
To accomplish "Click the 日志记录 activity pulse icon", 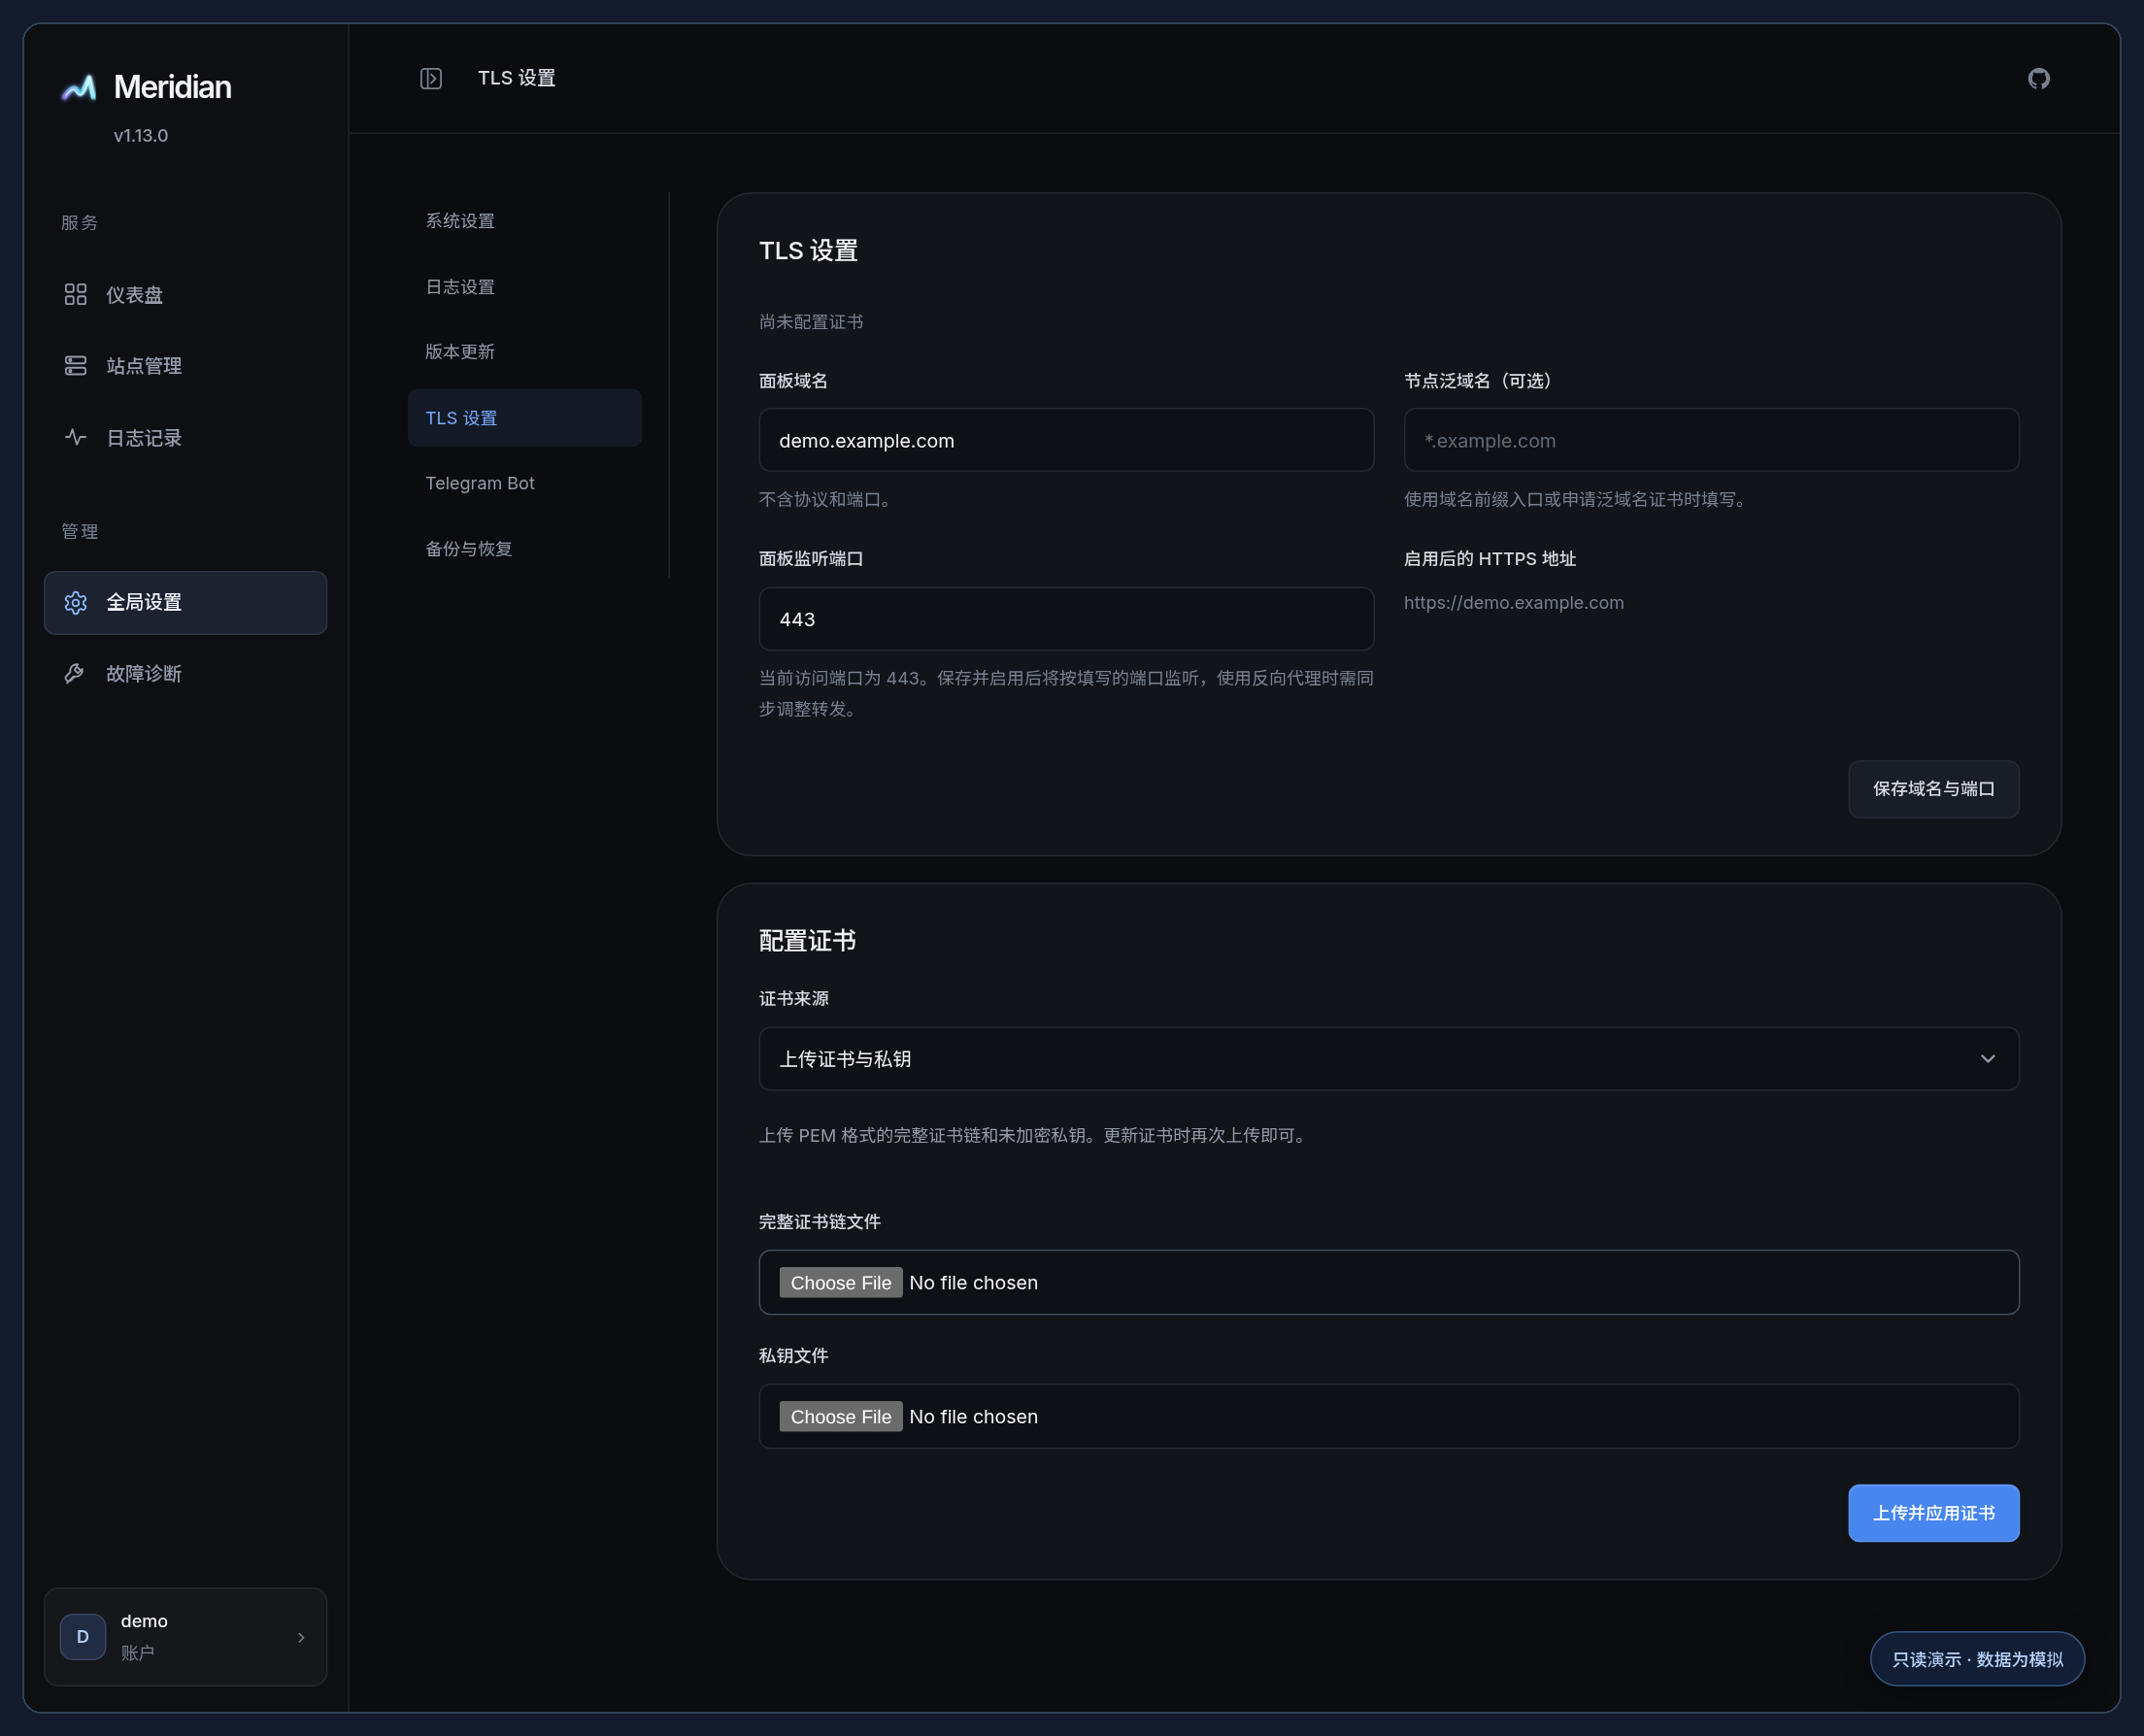I will click(x=76, y=437).
